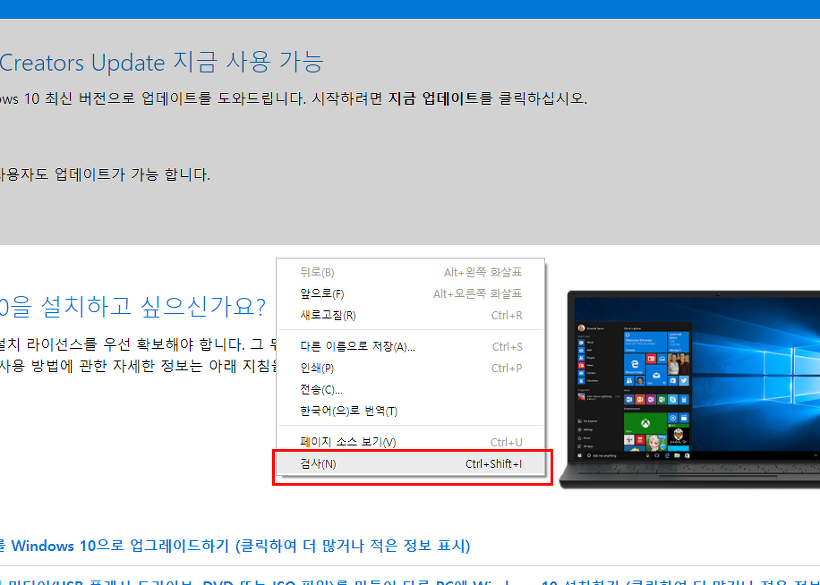
Task: Click the Creators Update 지금 사용 가능 heading
Action: tap(162, 62)
